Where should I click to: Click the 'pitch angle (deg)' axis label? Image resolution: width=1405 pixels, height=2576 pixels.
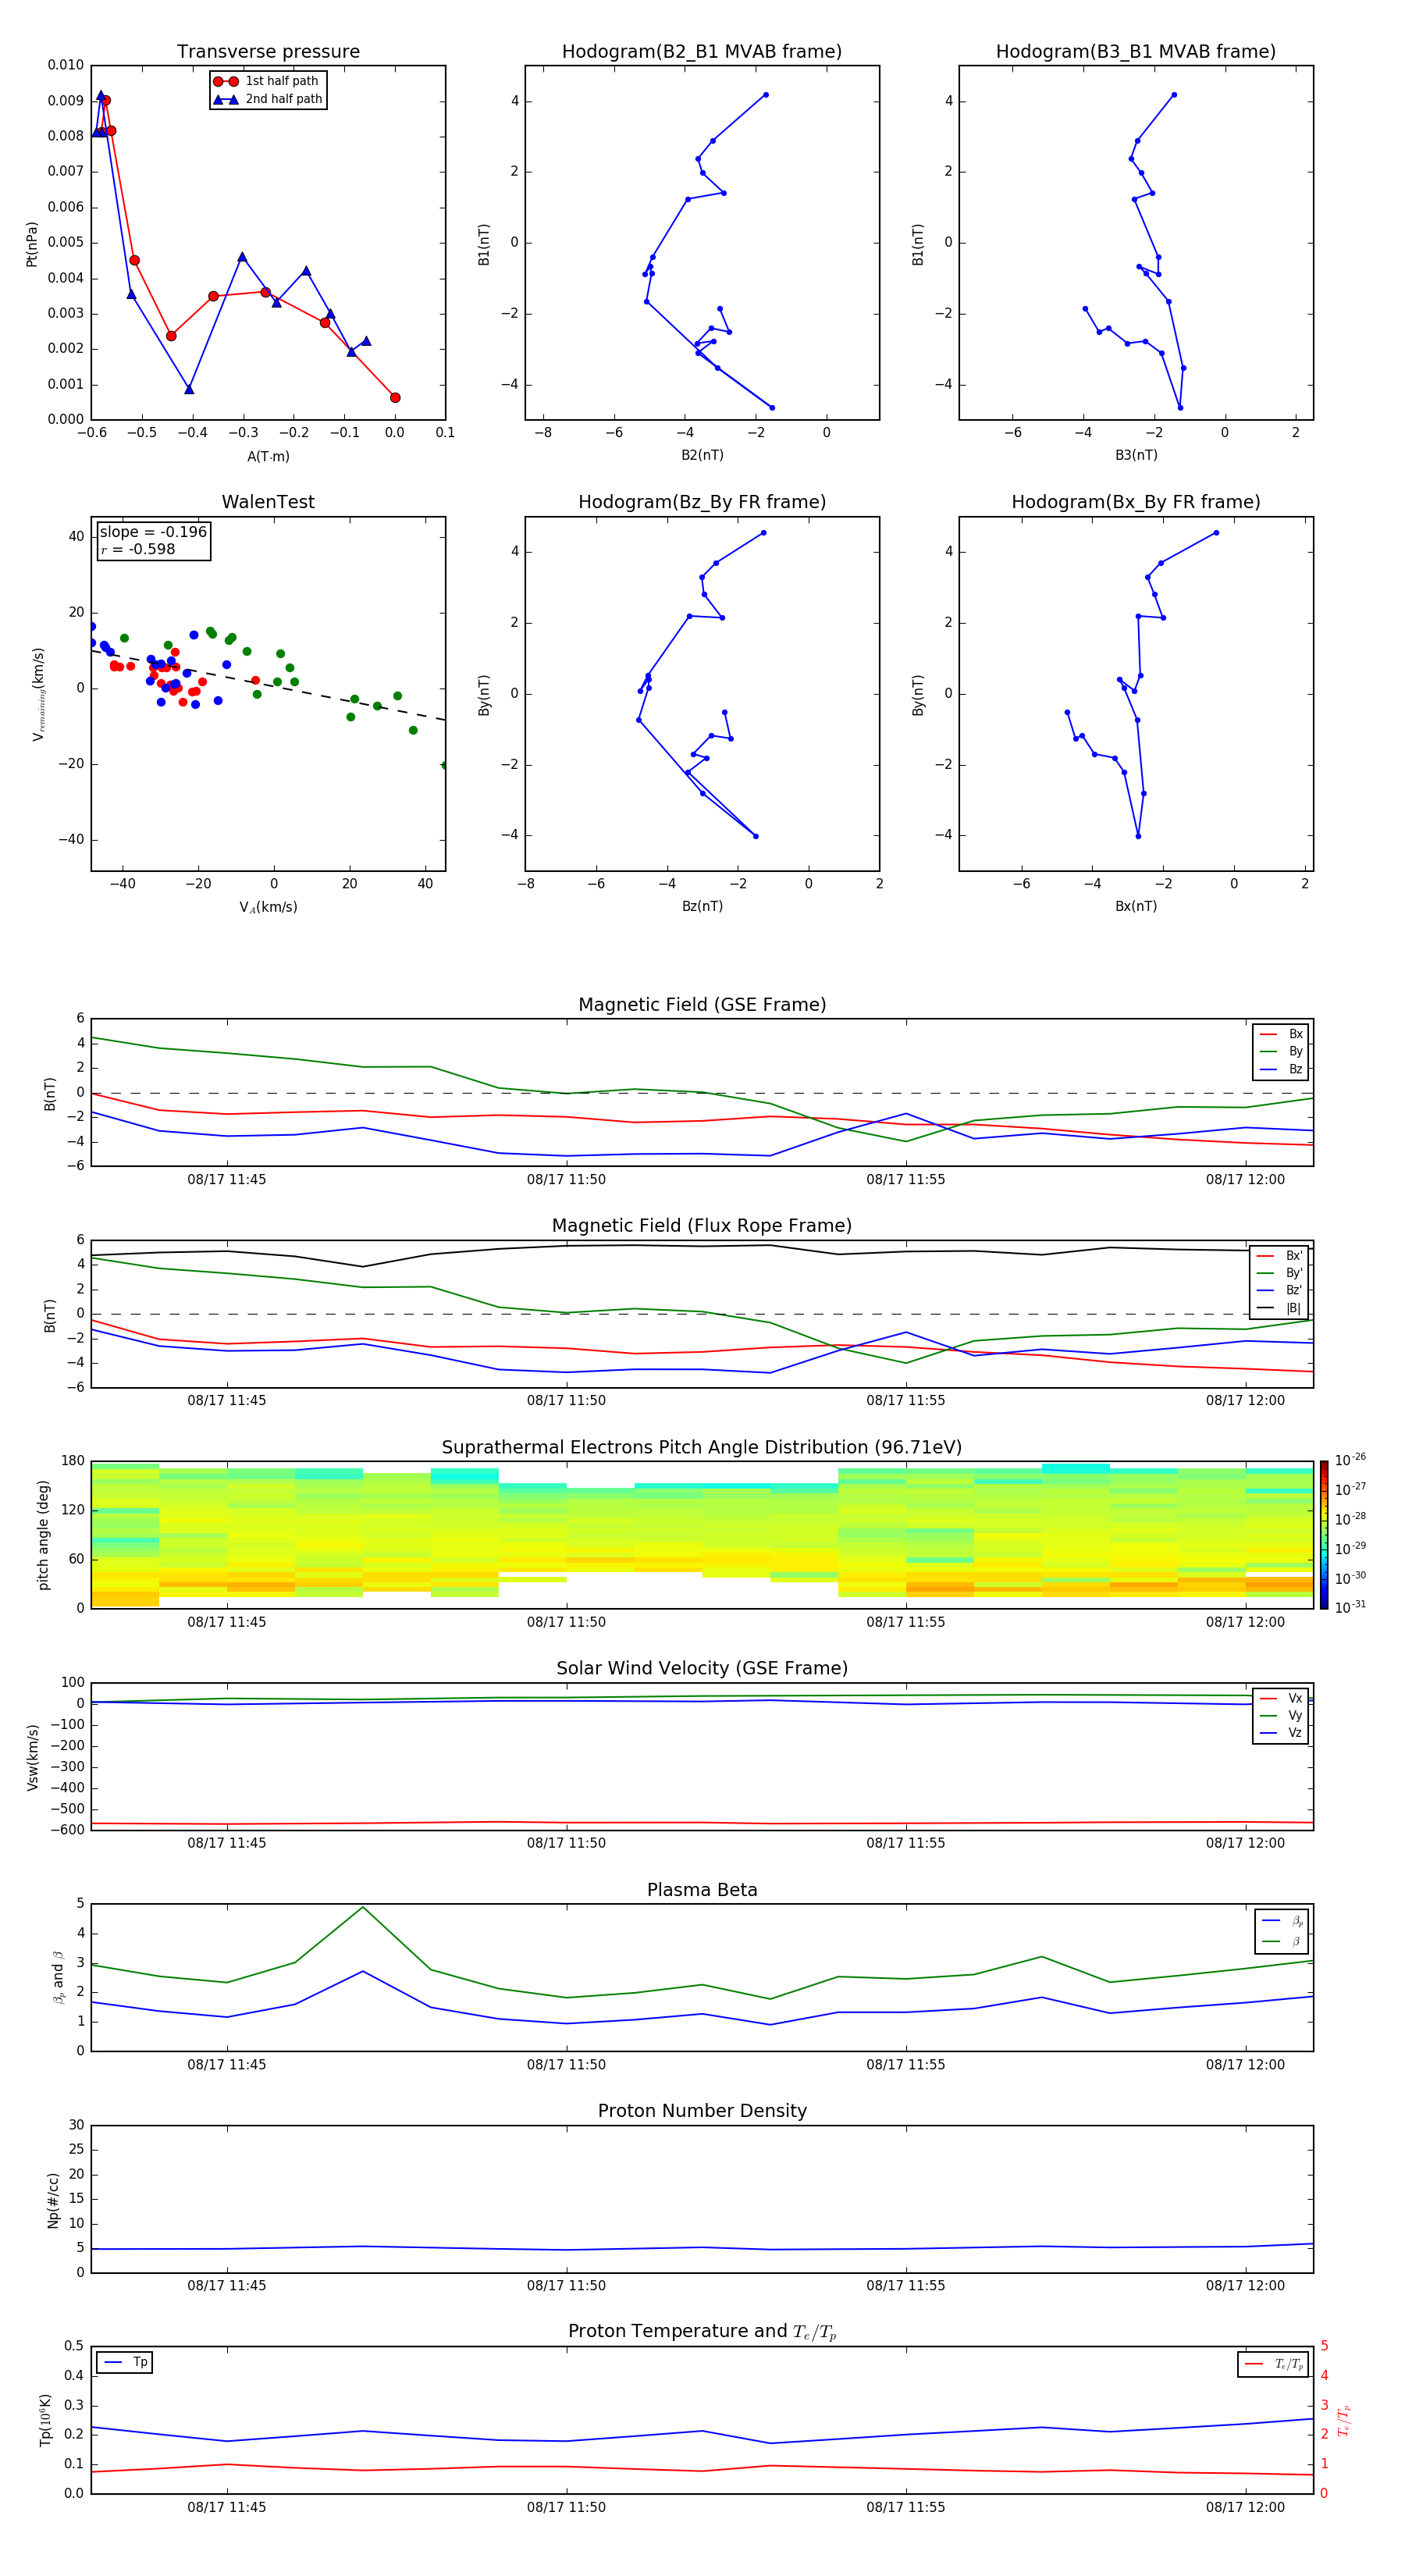(x=43, y=1535)
